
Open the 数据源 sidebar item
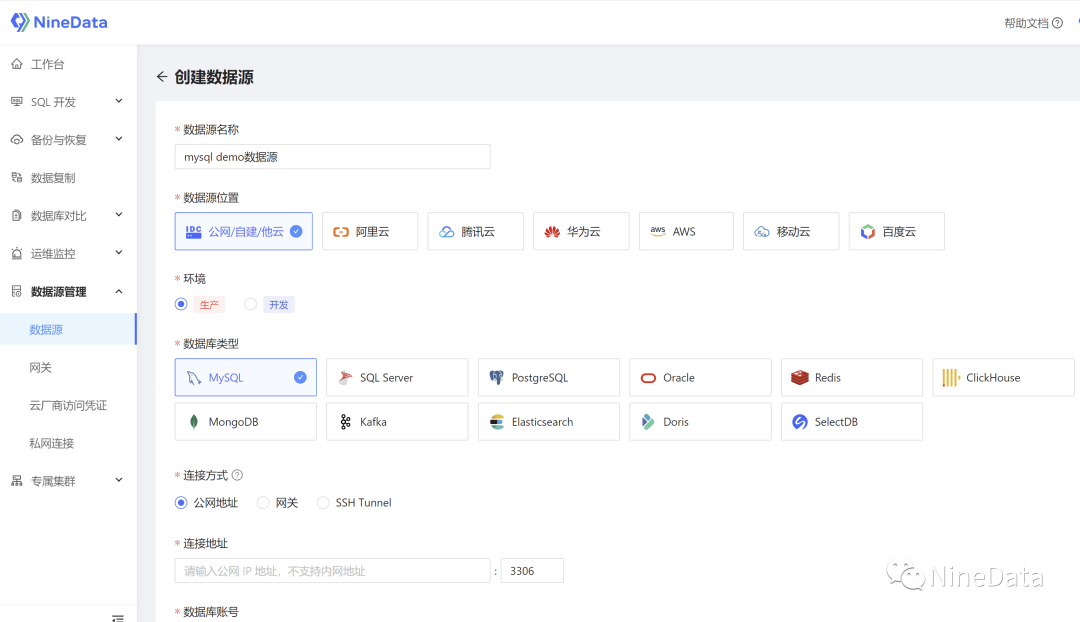click(x=68, y=329)
